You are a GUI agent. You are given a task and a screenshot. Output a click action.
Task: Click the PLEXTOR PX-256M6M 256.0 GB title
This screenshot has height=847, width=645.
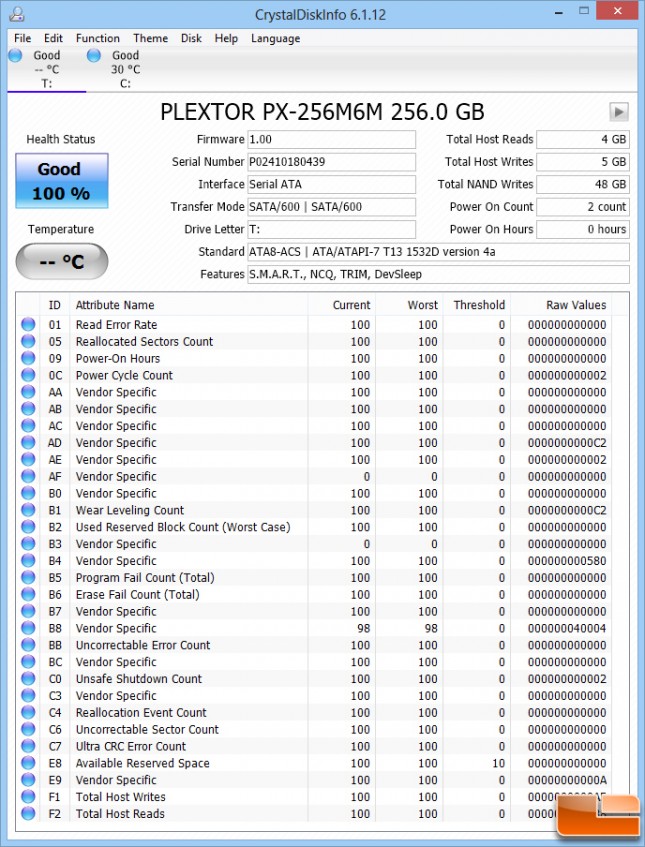pos(322,112)
